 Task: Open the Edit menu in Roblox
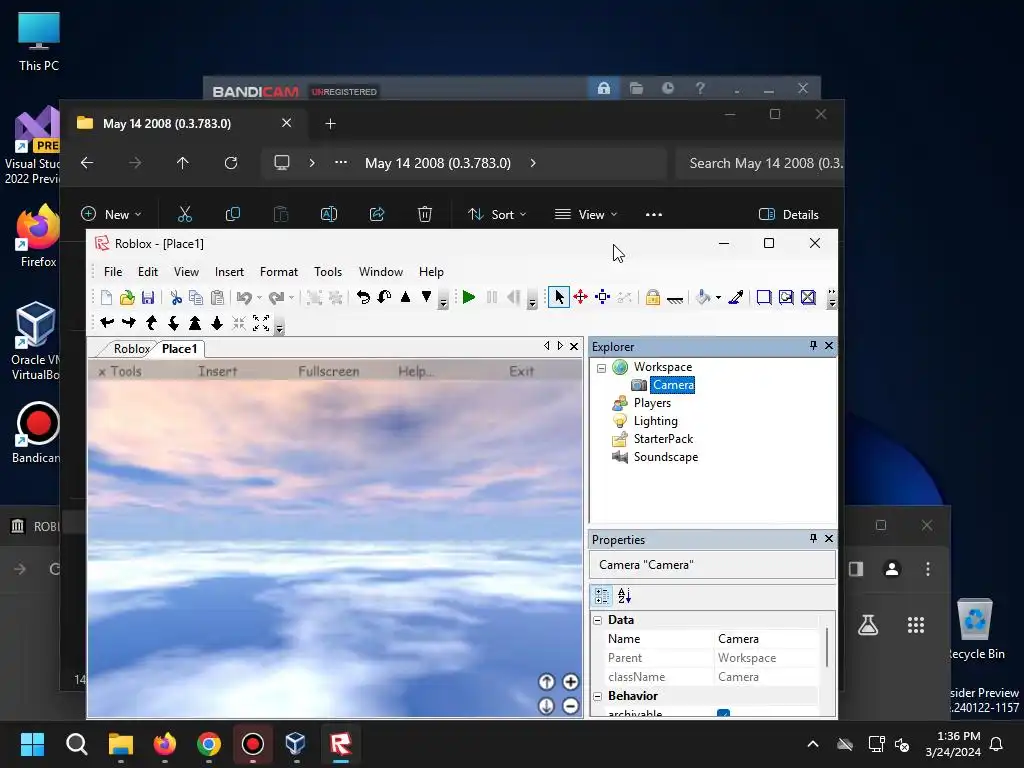click(x=148, y=272)
